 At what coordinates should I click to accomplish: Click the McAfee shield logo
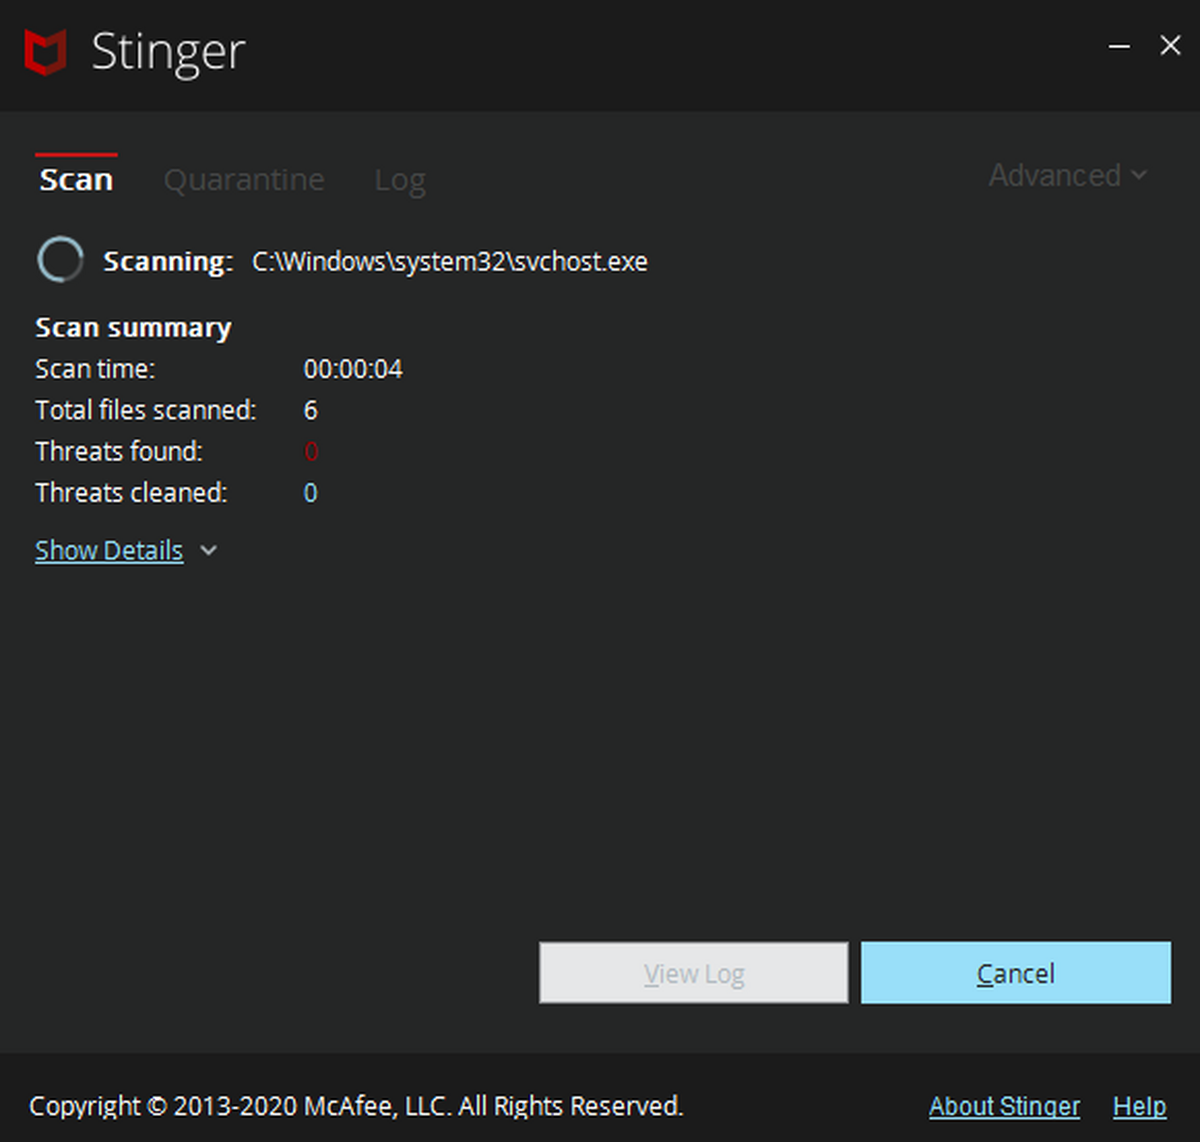coord(46,52)
